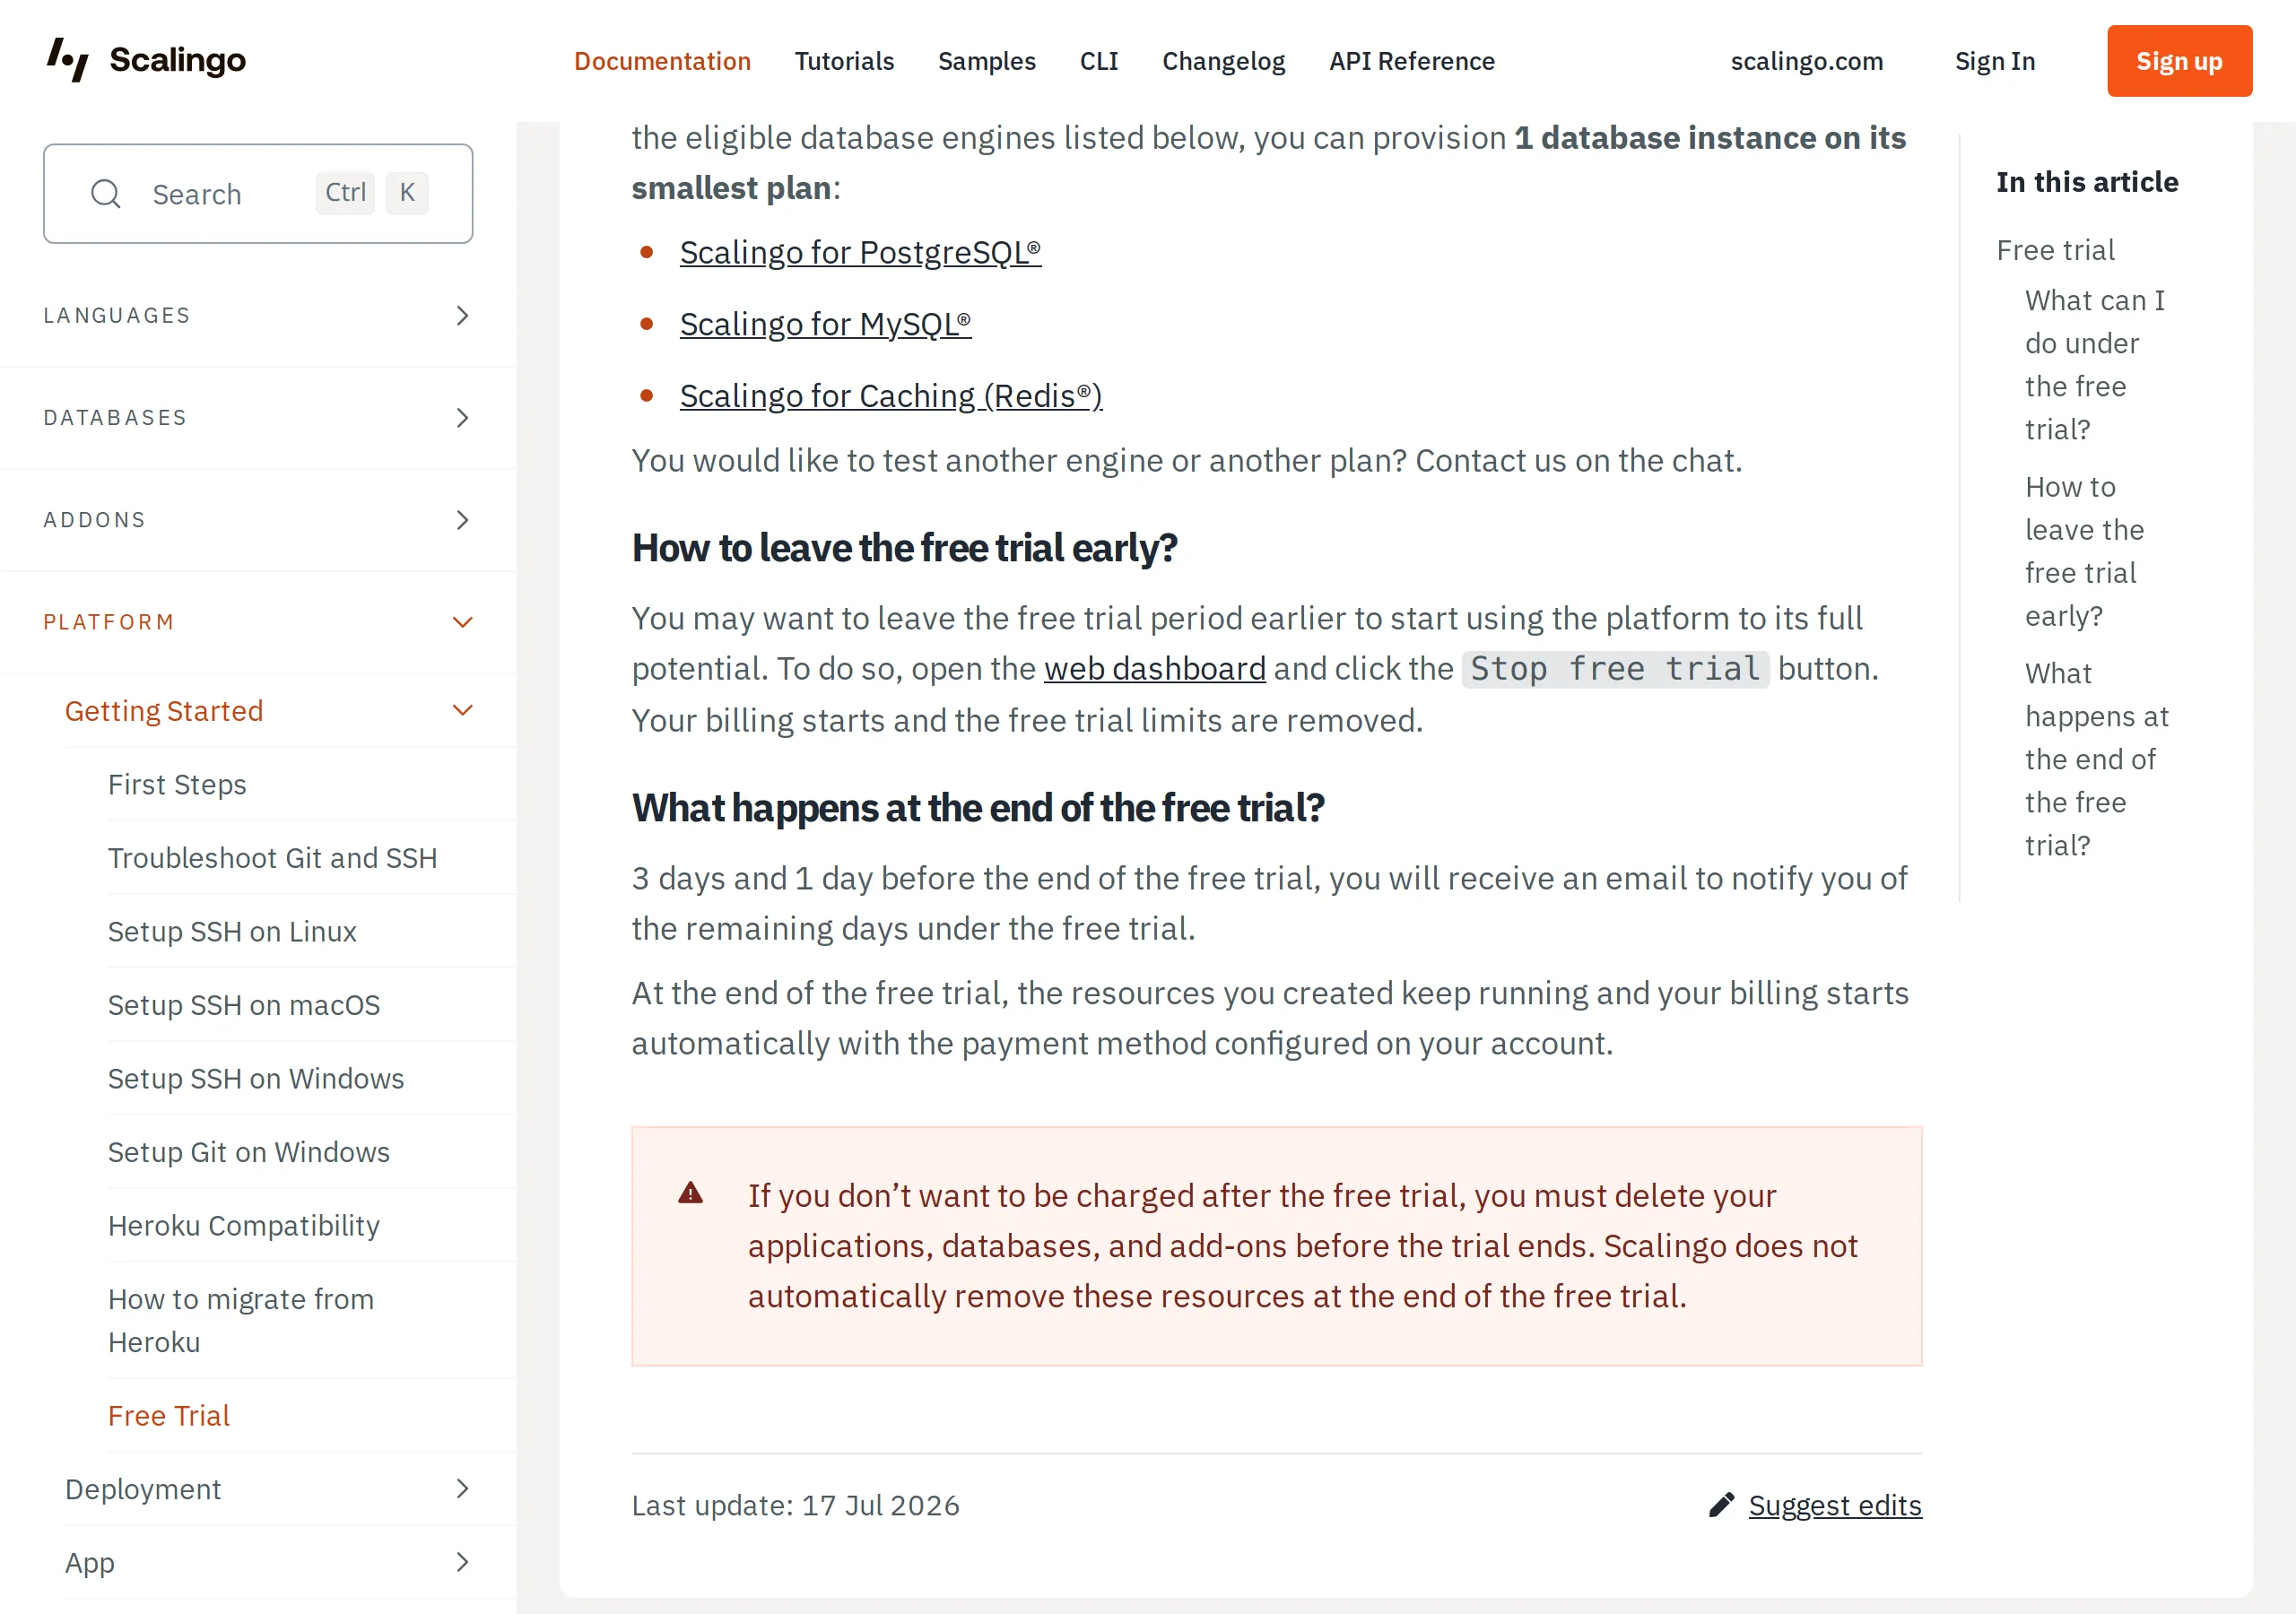Expand the Databases section chevron
Viewport: 2296px width, 1614px height.
(x=462, y=418)
